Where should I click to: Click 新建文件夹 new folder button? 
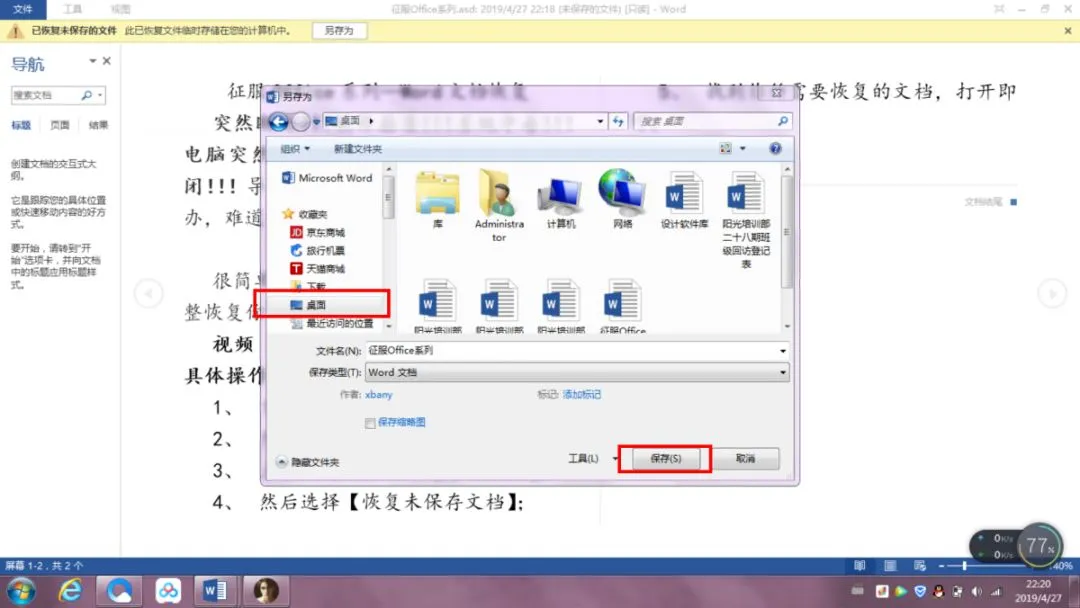click(x=357, y=149)
